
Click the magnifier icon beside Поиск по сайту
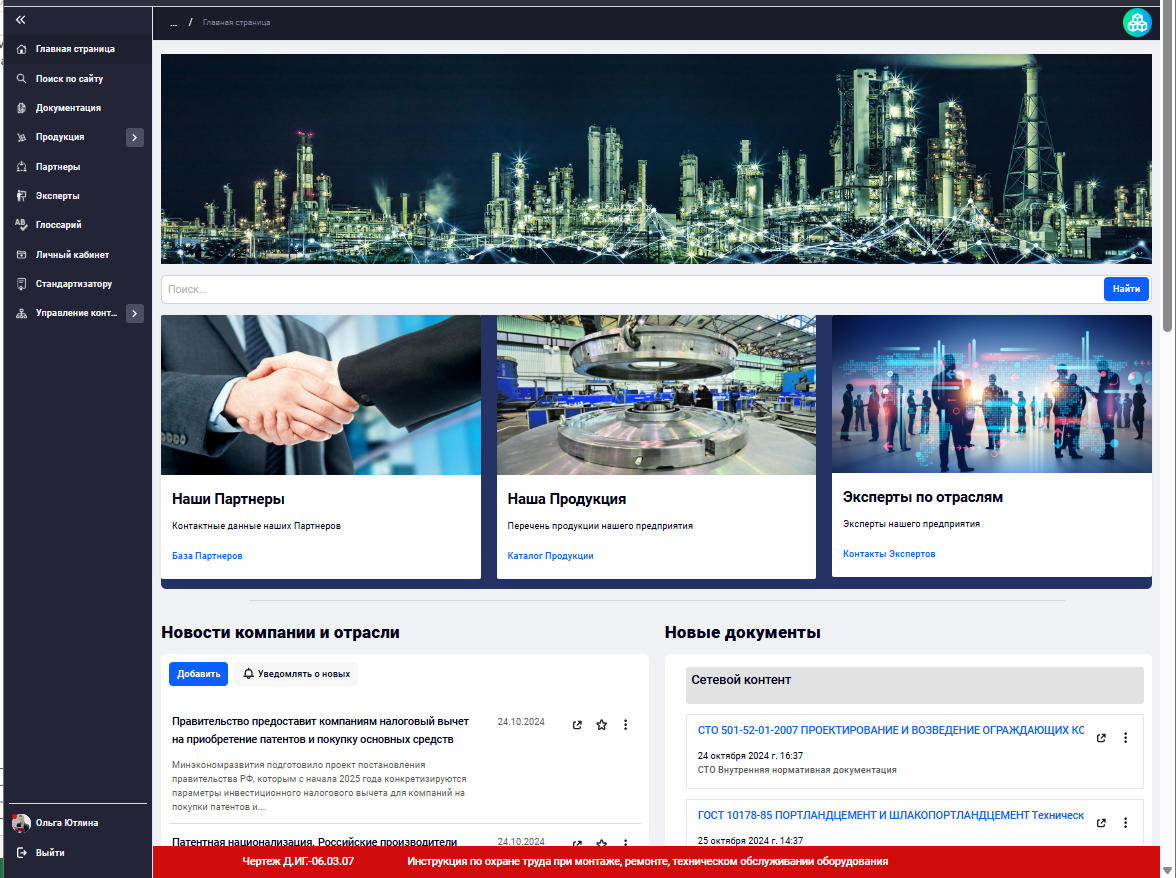[x=21, y=78]
